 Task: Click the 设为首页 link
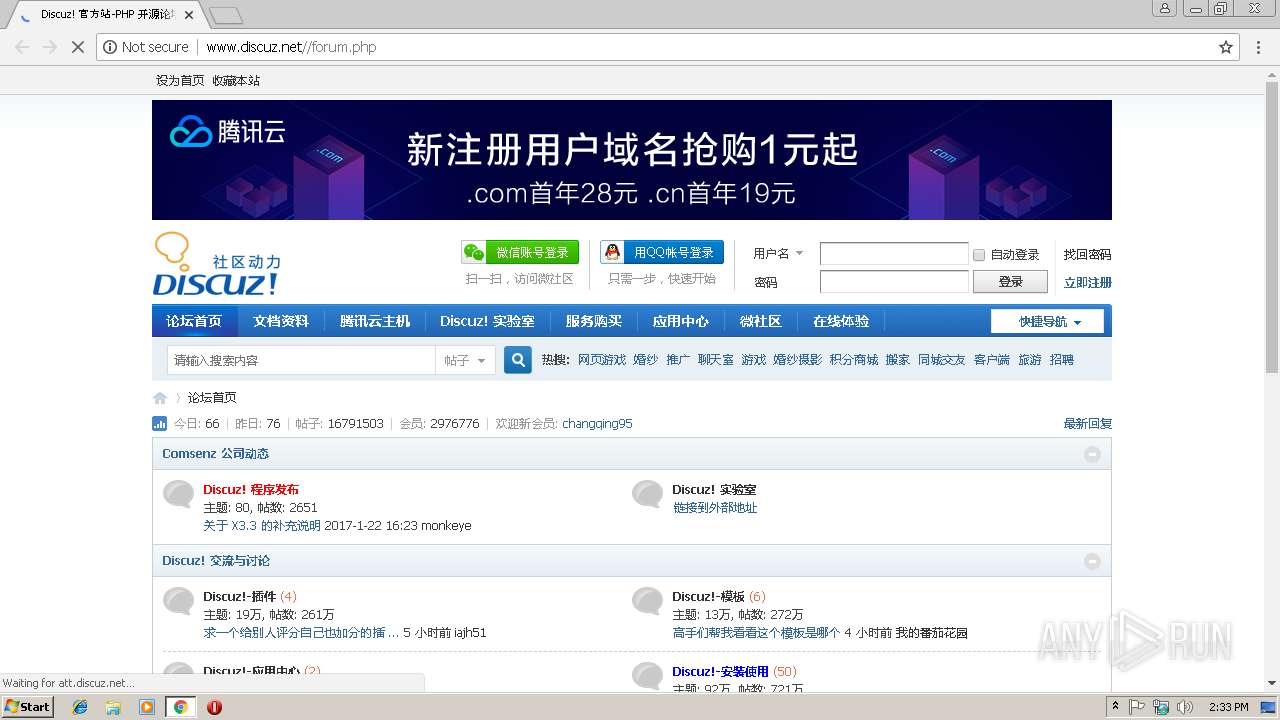(180, 81)
